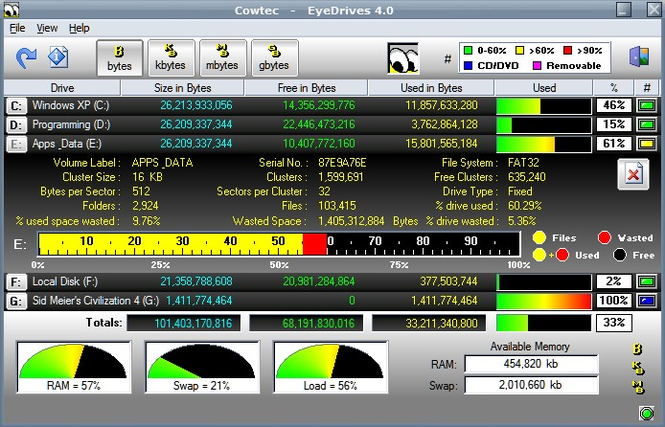Click the blue refresh arrow icon
The image size is (665, 427).
(26, 57)
